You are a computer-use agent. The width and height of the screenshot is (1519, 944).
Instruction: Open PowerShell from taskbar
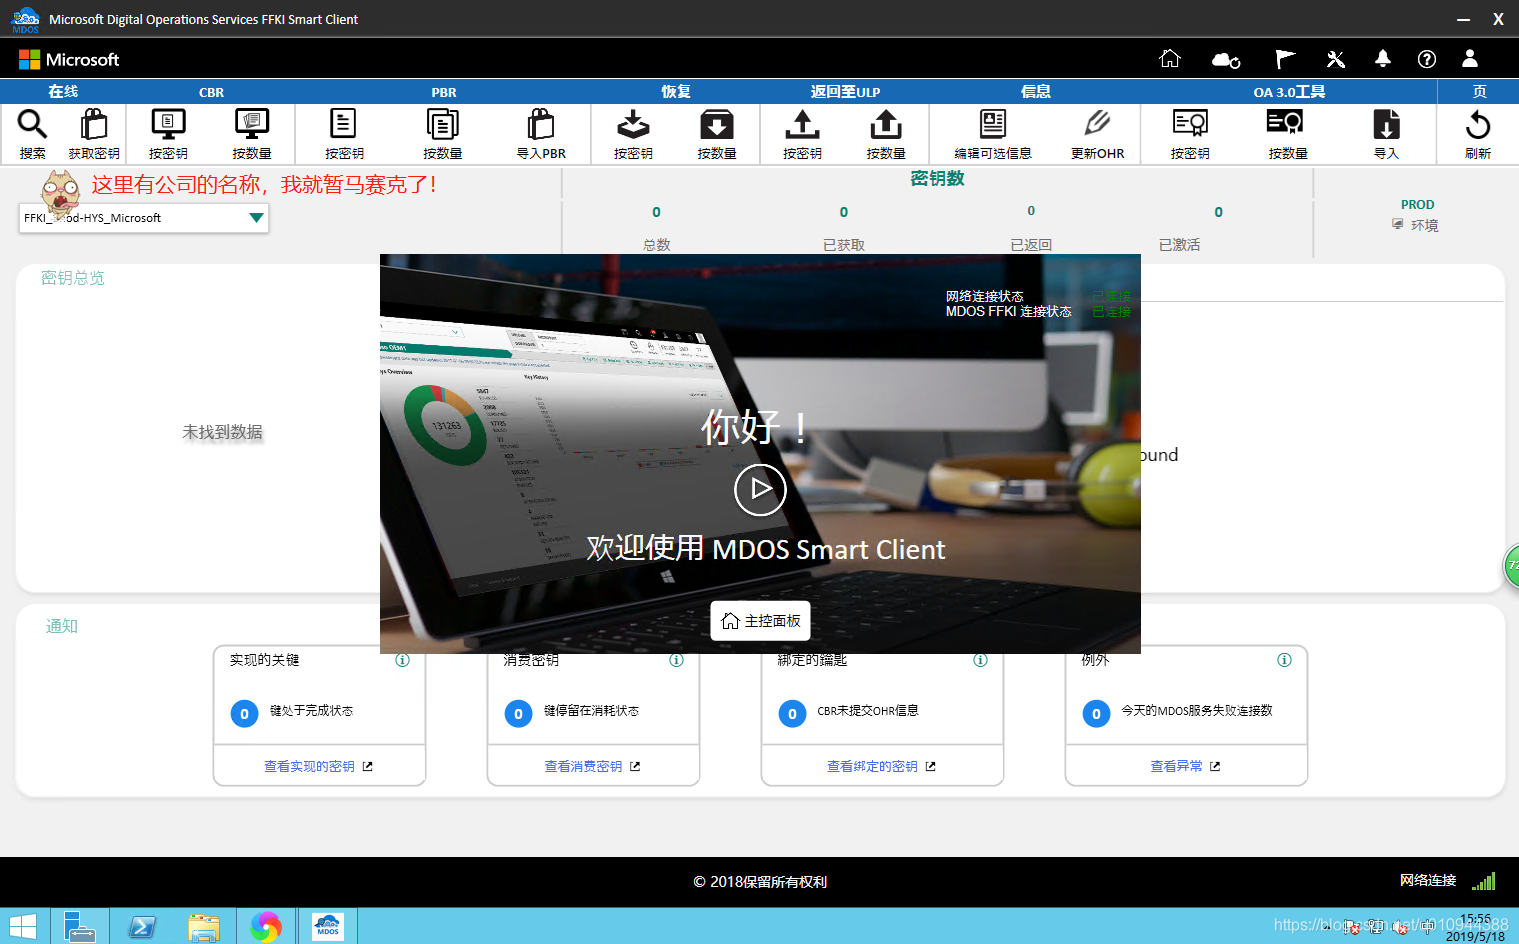point(142,927)
